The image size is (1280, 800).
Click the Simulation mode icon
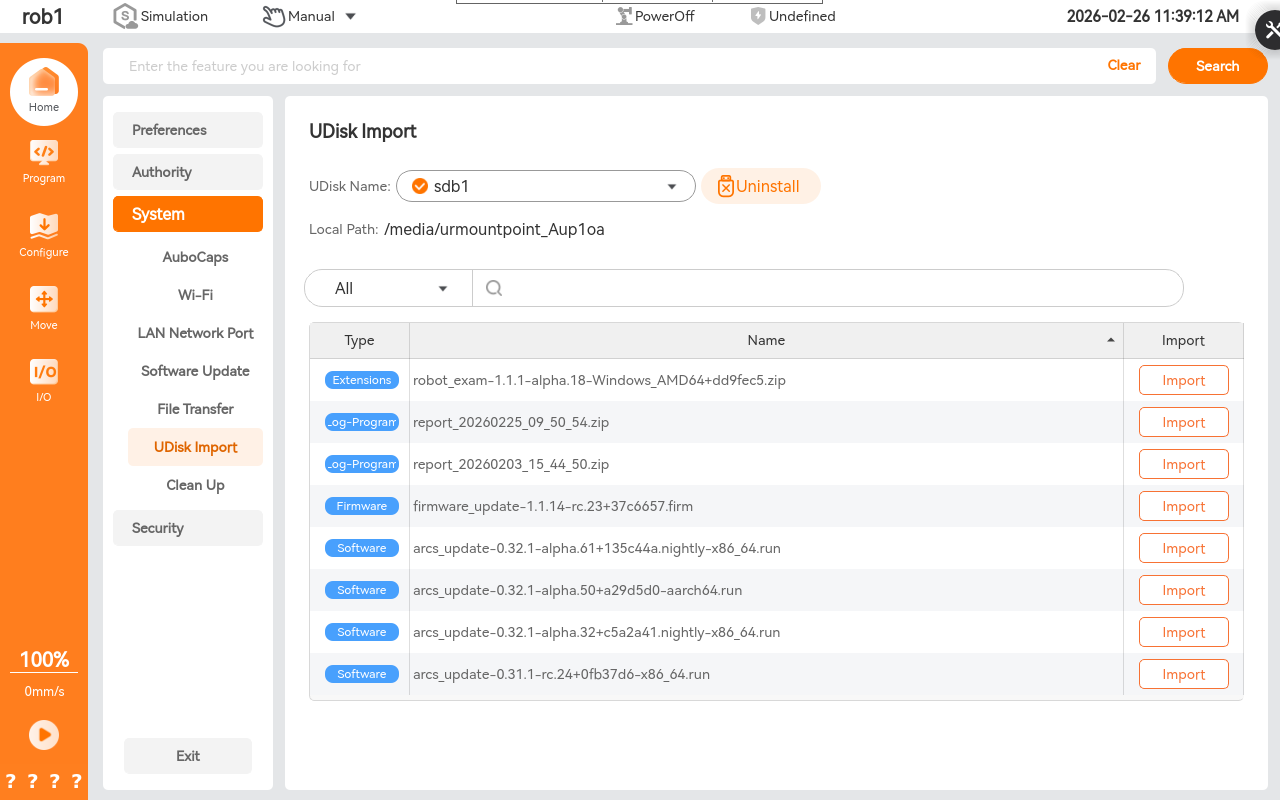click(x=125, y=16)
